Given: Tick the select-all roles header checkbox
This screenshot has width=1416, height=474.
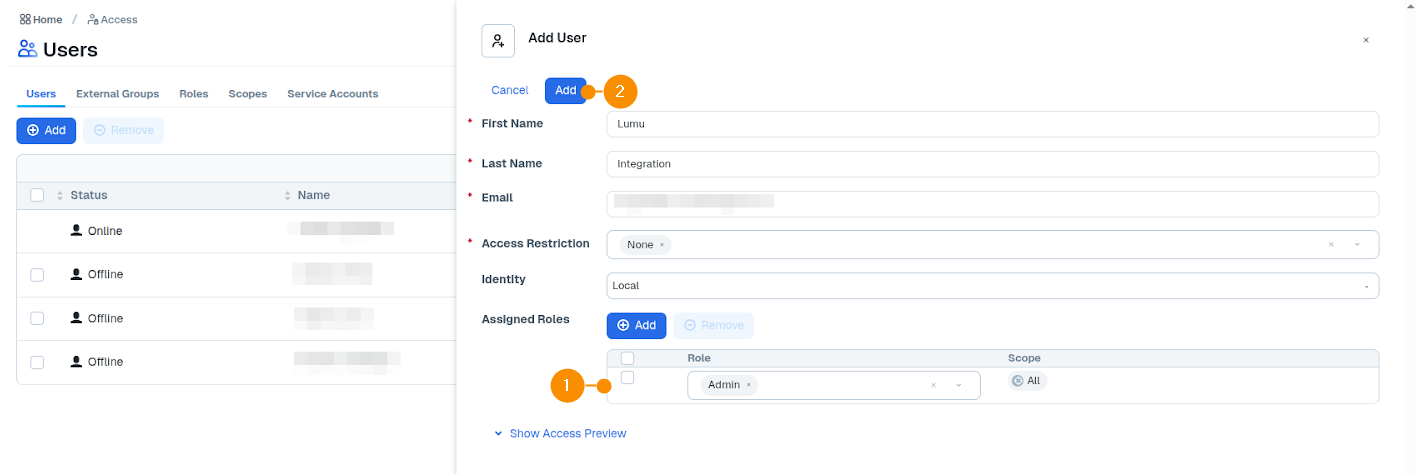Looking at the screenshot, I should coord(627,358).
